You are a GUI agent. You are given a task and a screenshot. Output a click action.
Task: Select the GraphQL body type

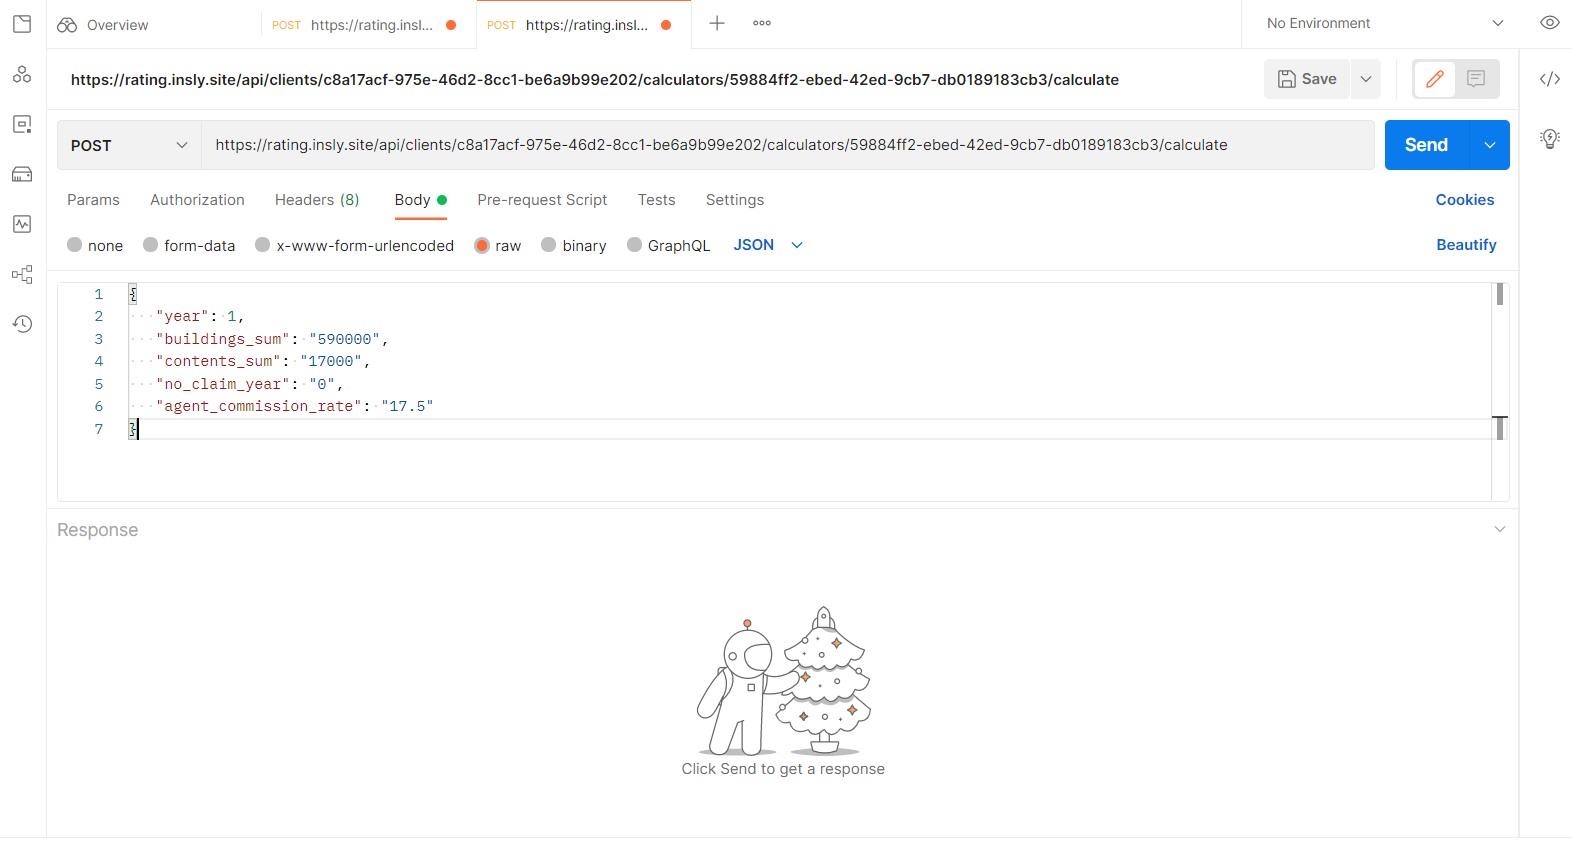click(635, 245)
